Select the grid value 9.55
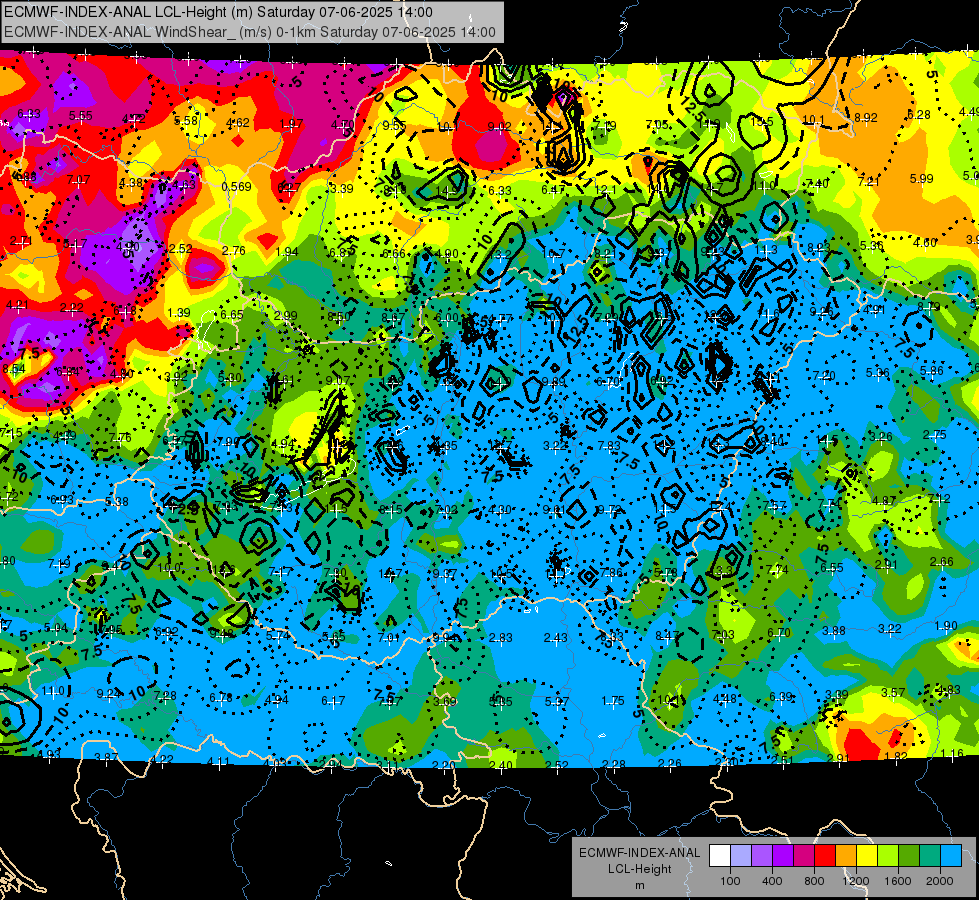 pos(394,126)
